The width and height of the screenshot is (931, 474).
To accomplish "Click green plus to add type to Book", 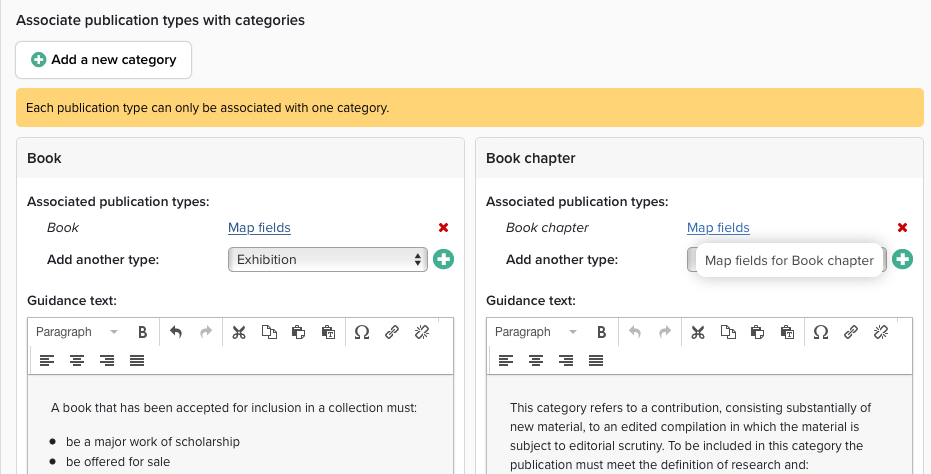I will tap(444, 260).
